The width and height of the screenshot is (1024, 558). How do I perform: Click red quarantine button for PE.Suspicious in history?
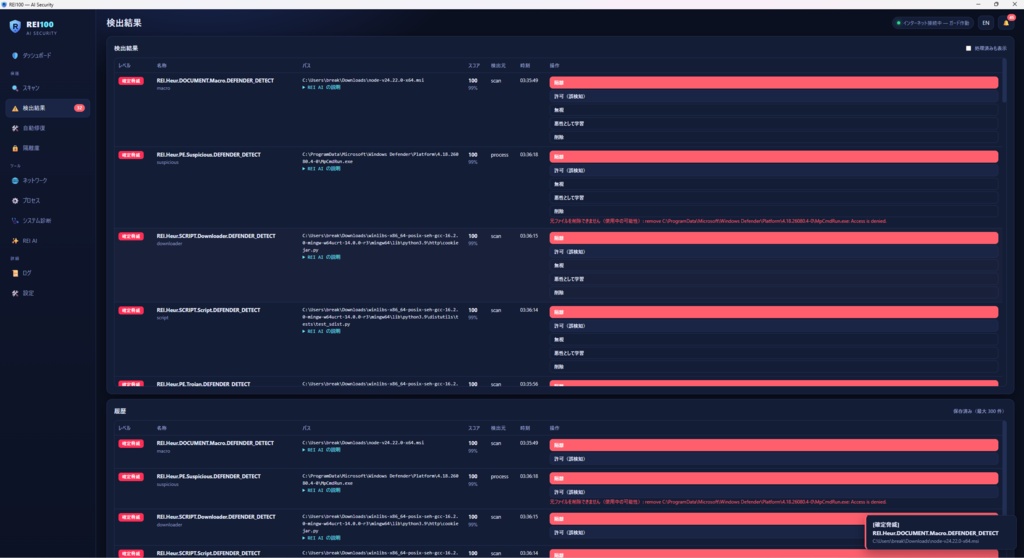click(x=773, y=478)
